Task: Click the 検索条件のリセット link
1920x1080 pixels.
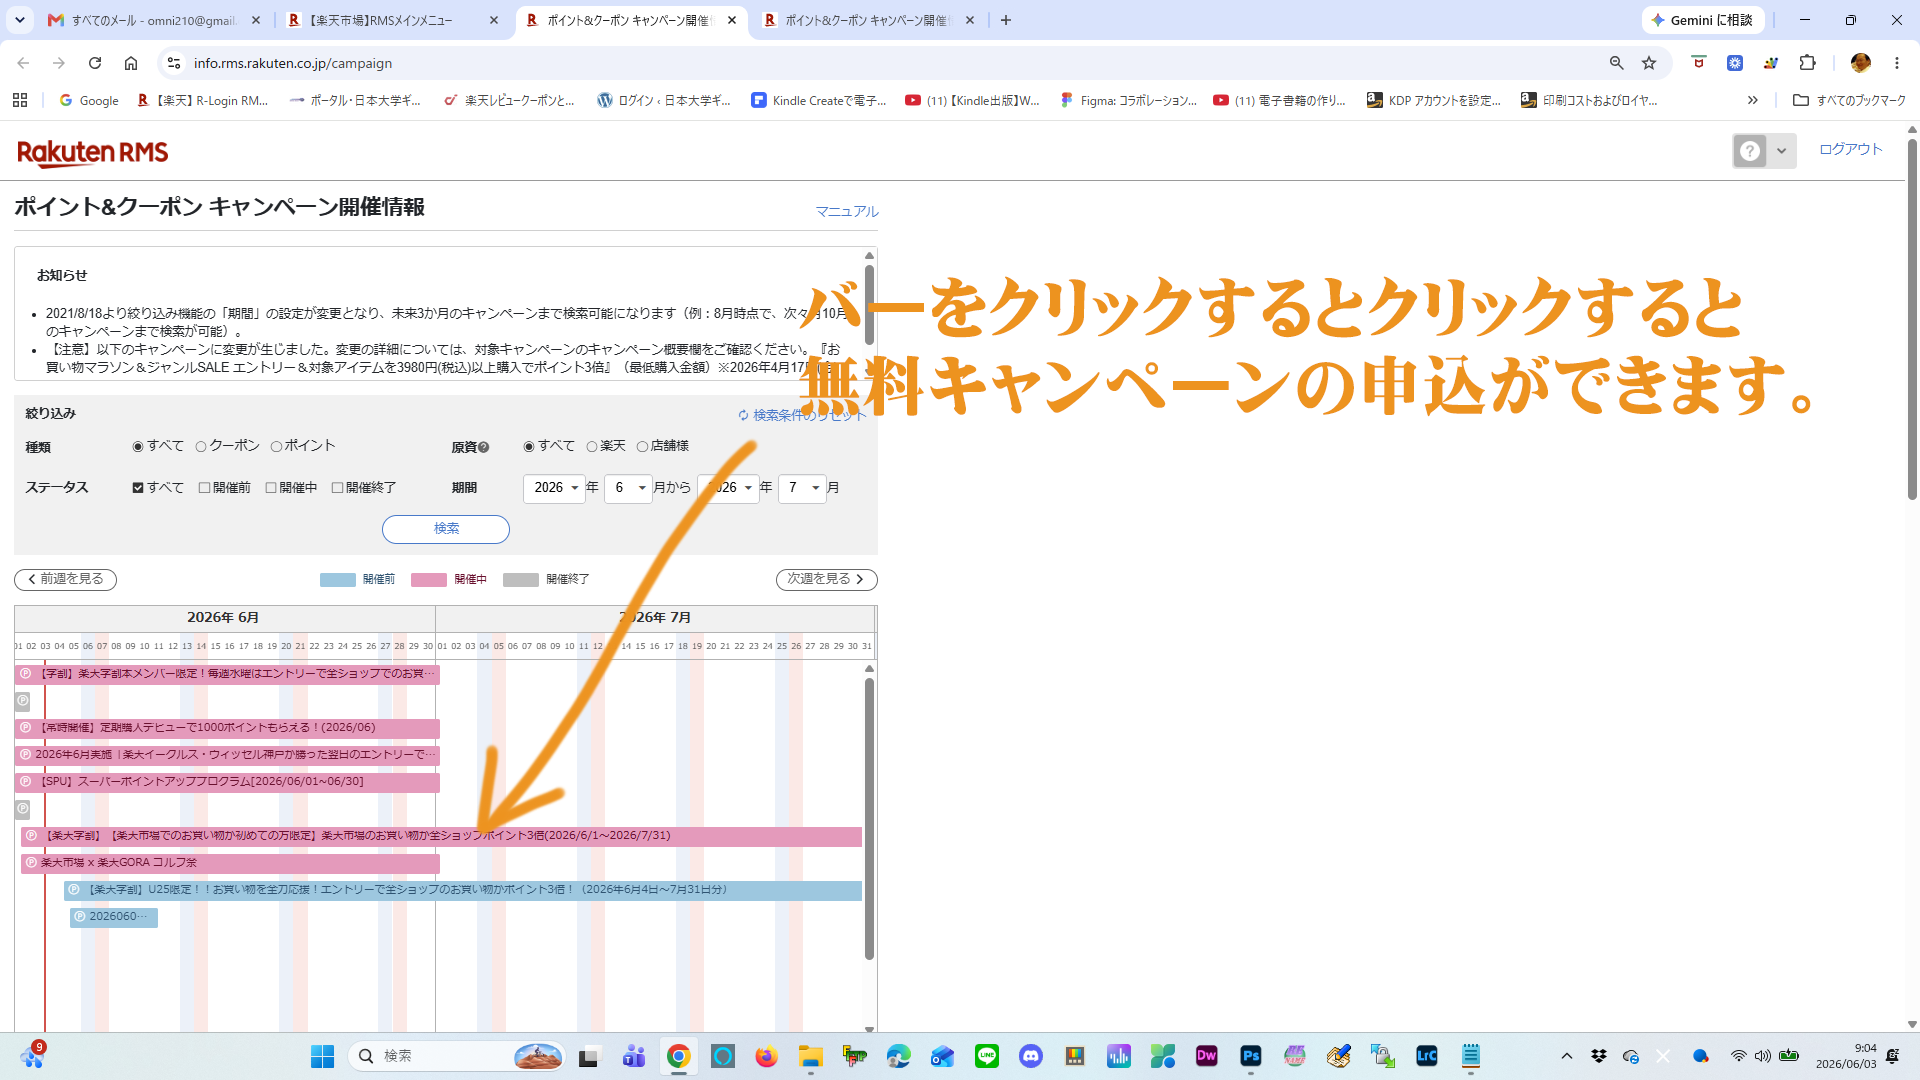Action: click(x=802, y=415)
